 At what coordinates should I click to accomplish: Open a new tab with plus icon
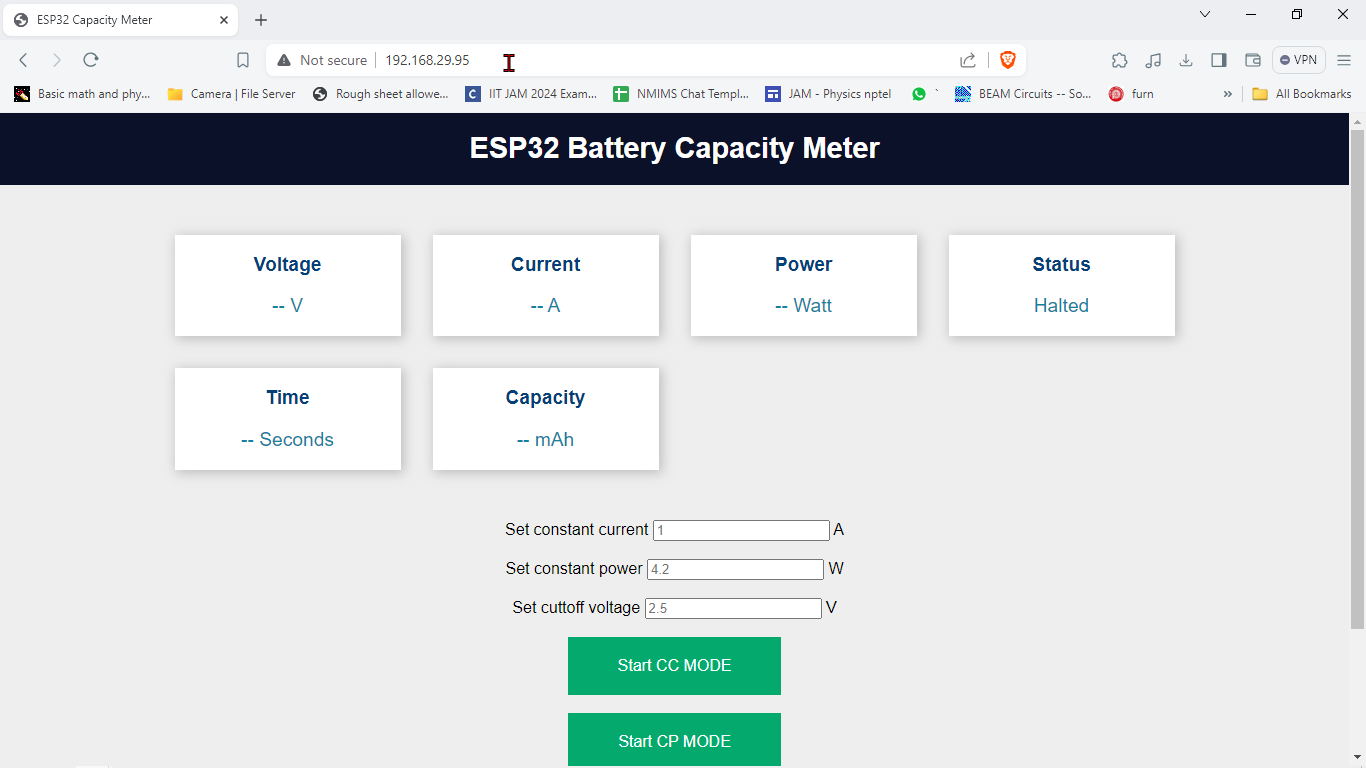261,20
